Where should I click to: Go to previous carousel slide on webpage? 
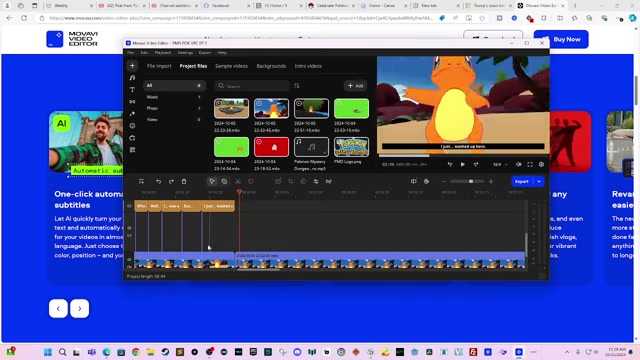(58, 309)
